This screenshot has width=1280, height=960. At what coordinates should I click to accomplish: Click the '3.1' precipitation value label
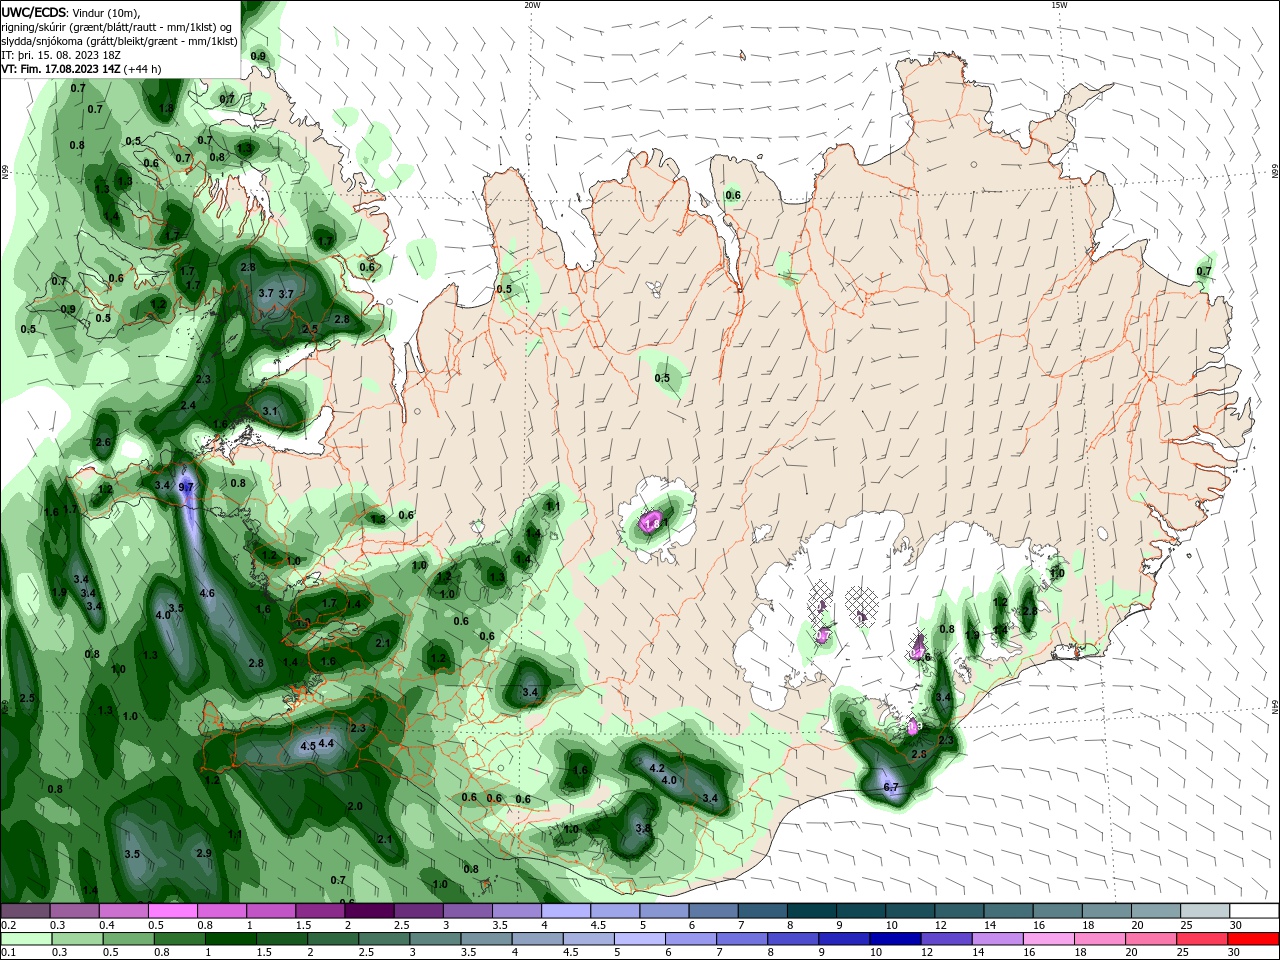270,411
